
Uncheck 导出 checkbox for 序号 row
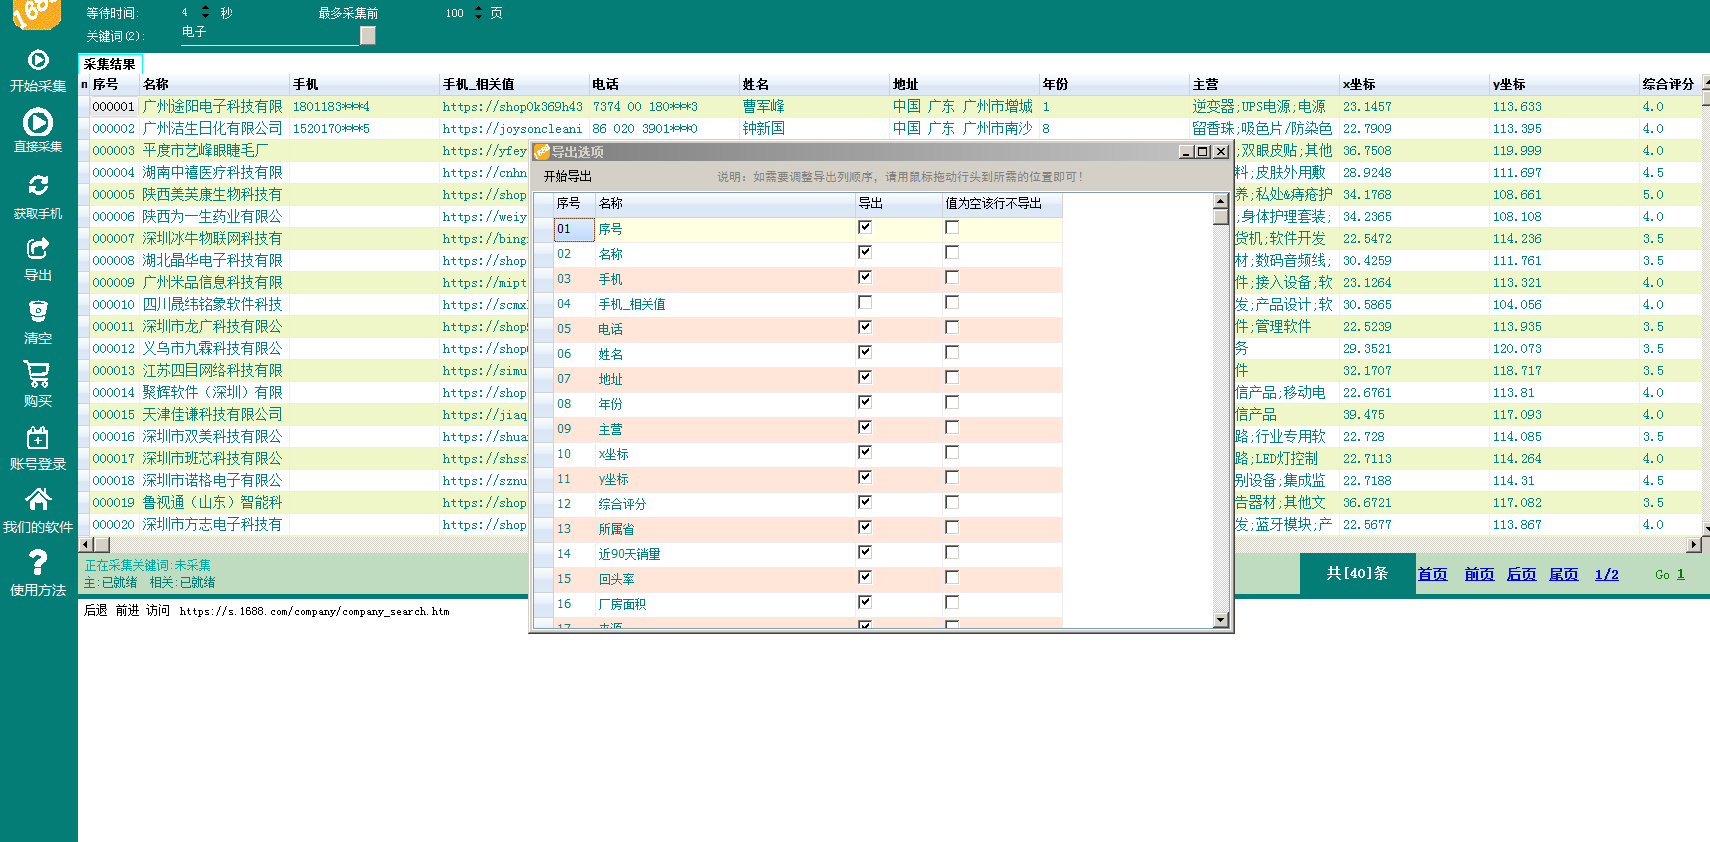pos(865,227)
